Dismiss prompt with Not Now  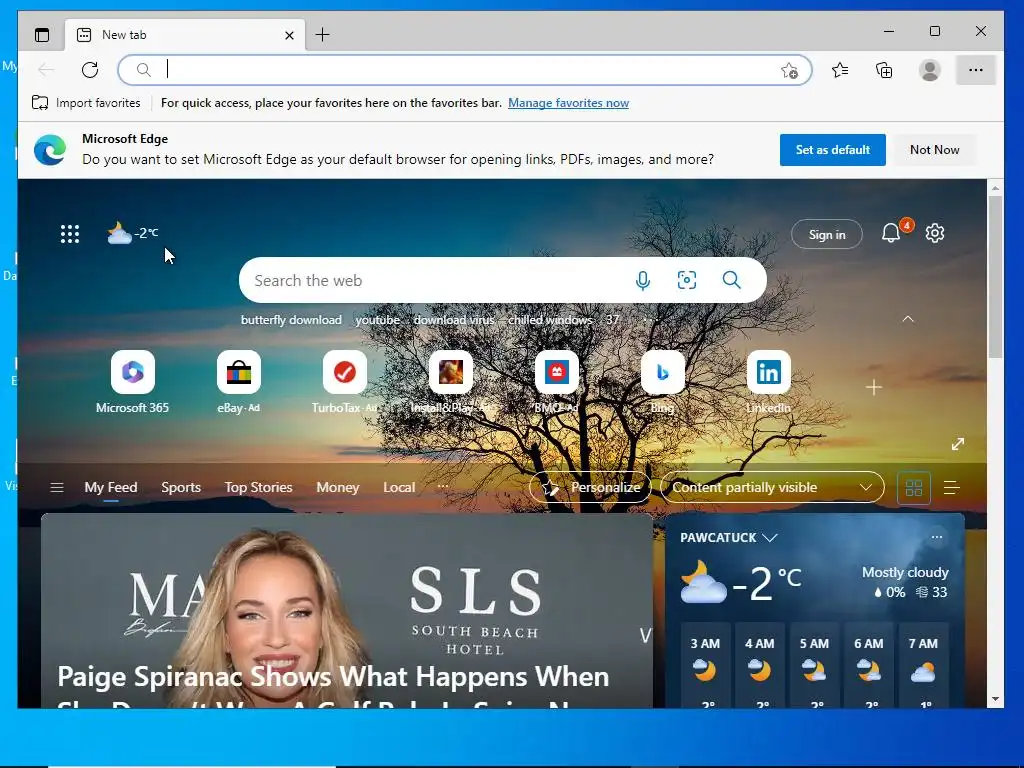tap(935, 150)
